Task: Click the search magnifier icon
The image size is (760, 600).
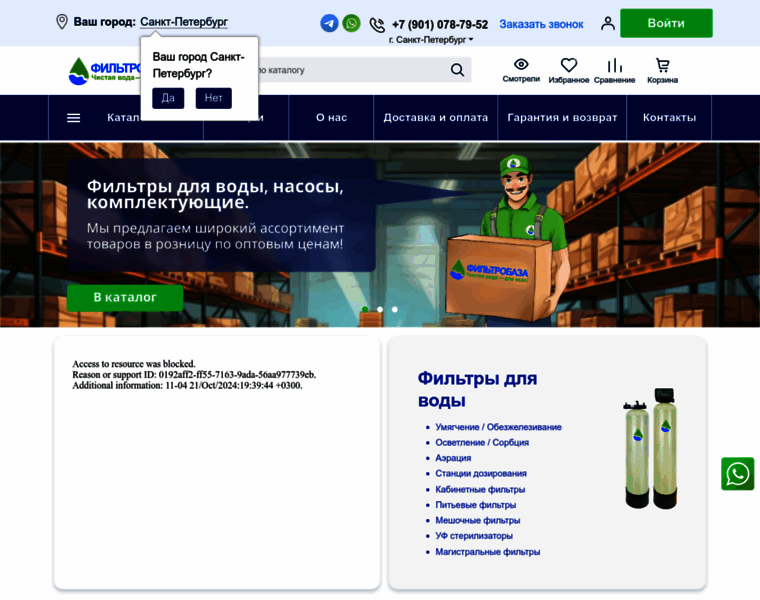Action: point(457,70)
